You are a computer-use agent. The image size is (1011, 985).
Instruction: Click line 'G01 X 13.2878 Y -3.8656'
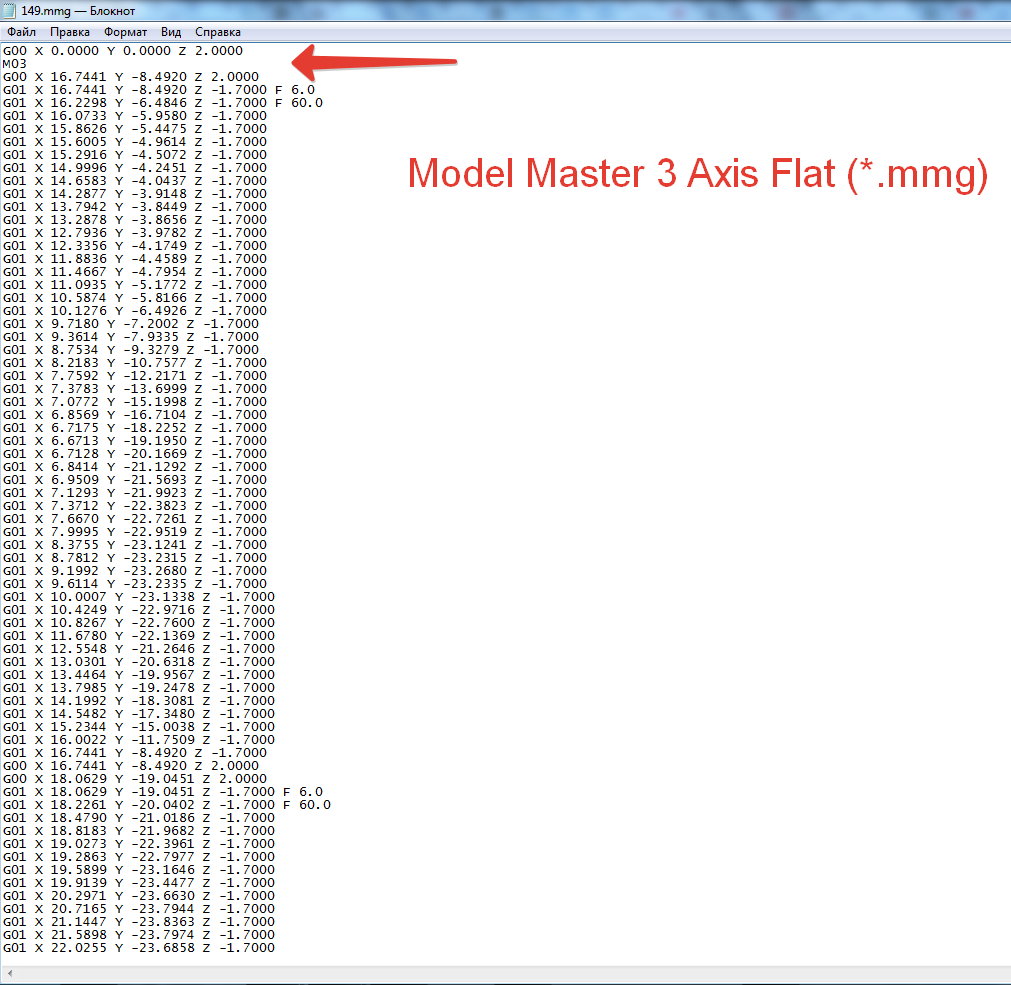tap(135, 220)
